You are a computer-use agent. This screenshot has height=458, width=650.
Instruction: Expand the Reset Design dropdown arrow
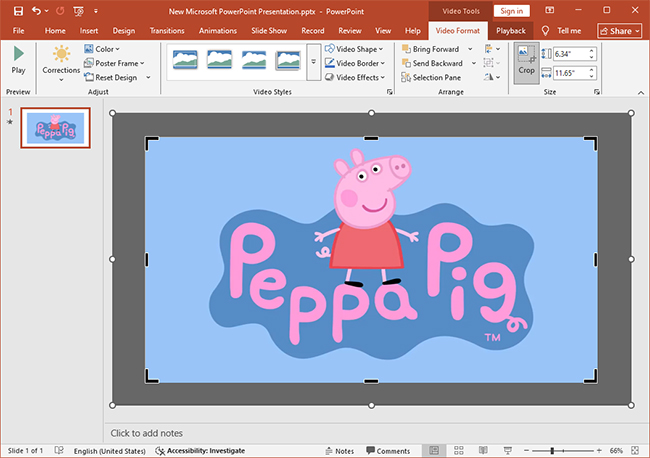(x=148, y=78)
